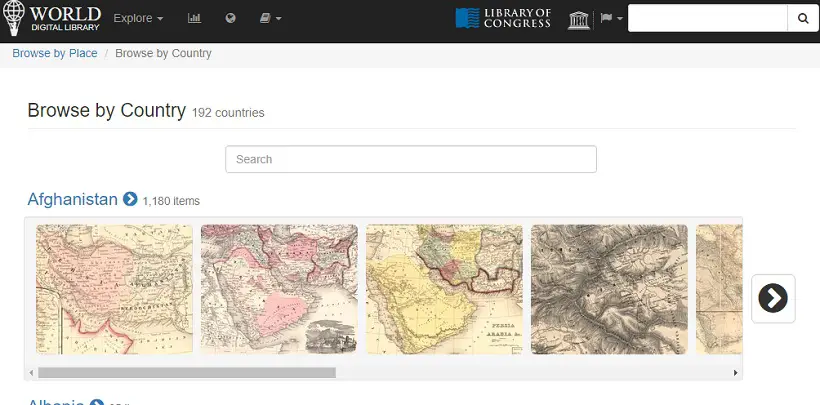Open the yellow Persia Arabia map thumbnail

click(445, 289)
